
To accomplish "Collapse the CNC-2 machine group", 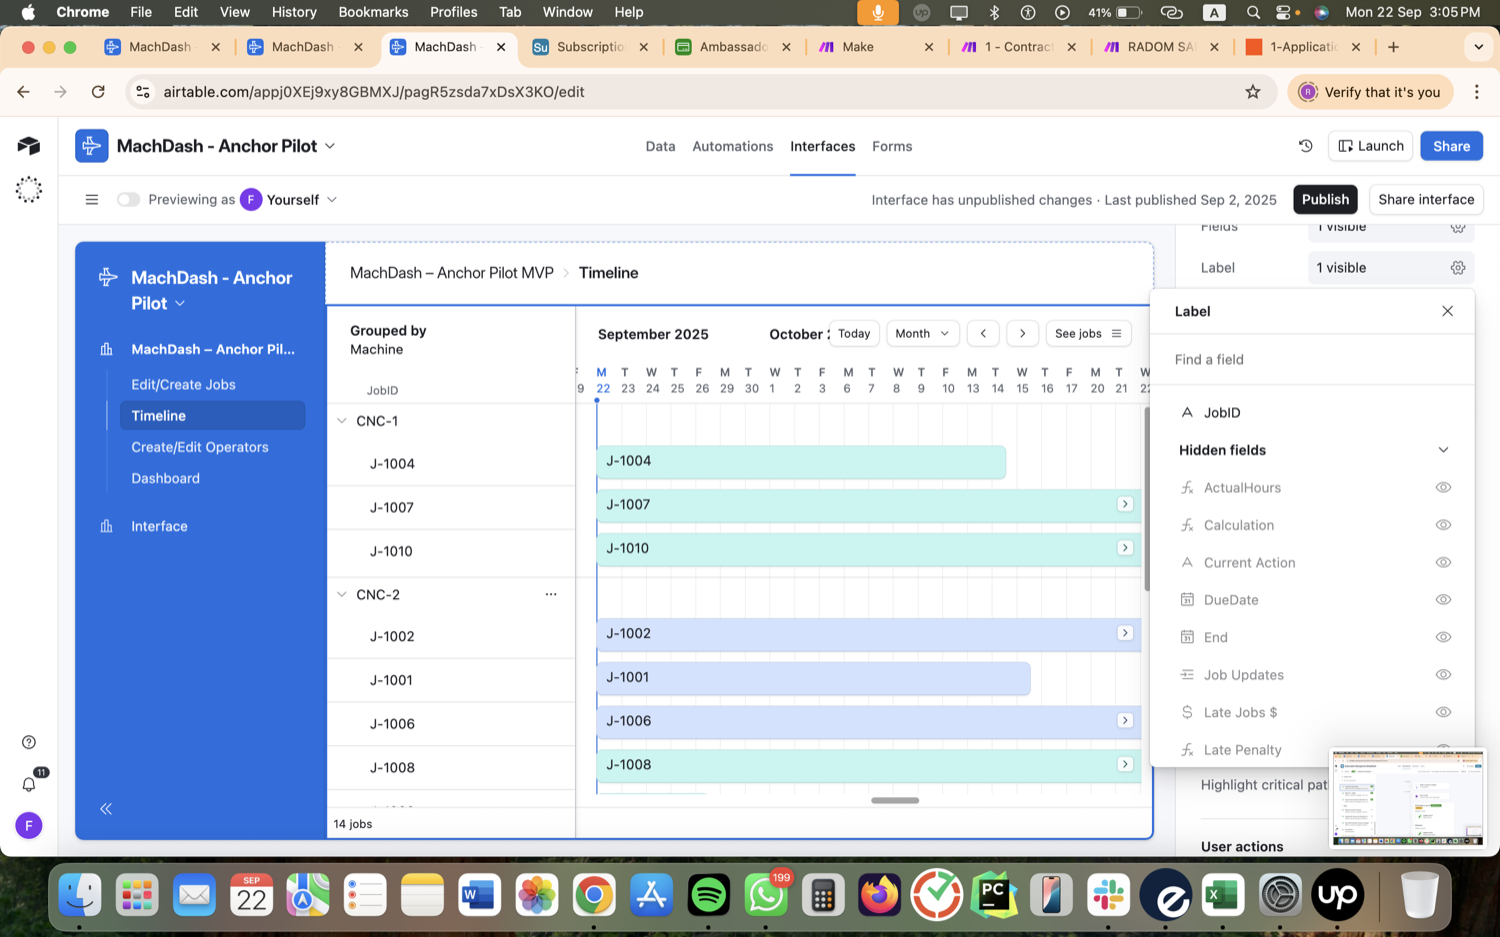I will pyautogui.click(x=342, y=594).
